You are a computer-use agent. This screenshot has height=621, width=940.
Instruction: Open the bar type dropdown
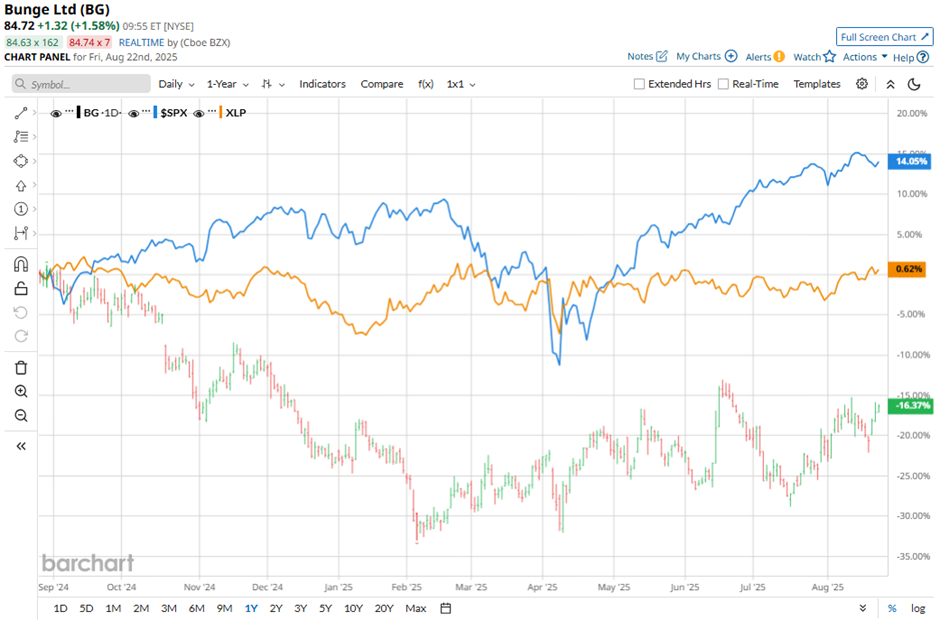[273, 85]
